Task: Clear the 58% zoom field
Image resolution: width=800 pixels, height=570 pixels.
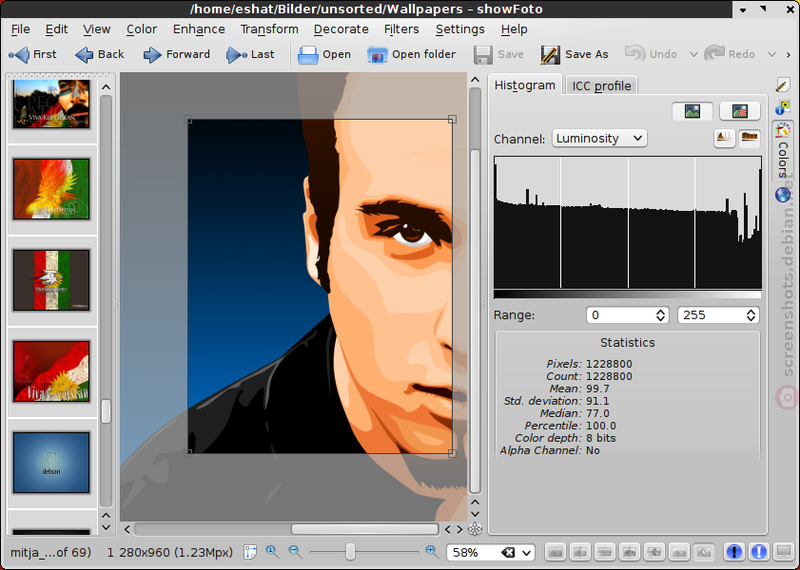Action: (x=508, y=552)
